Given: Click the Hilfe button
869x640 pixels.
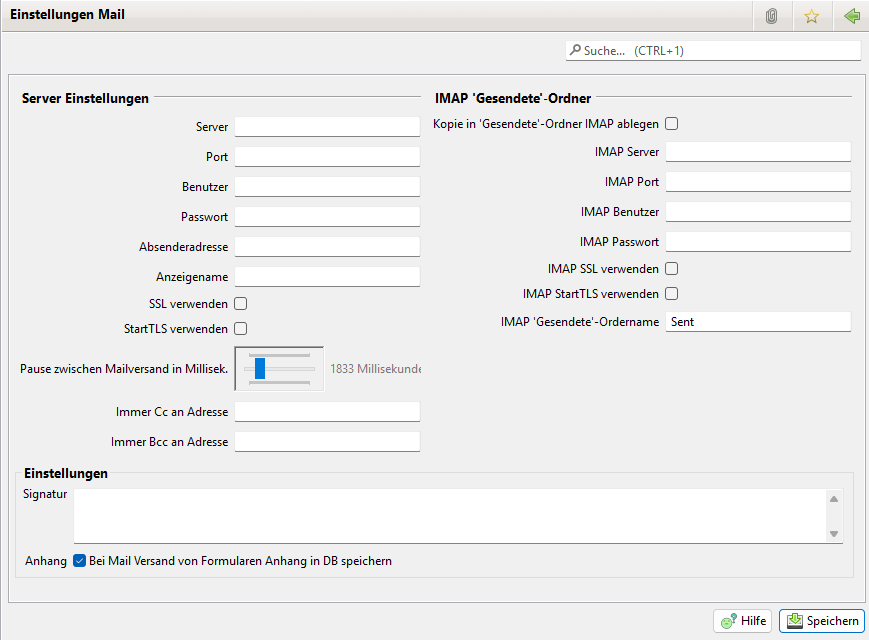Looking at the screenshot, I should tap(742, 621).
